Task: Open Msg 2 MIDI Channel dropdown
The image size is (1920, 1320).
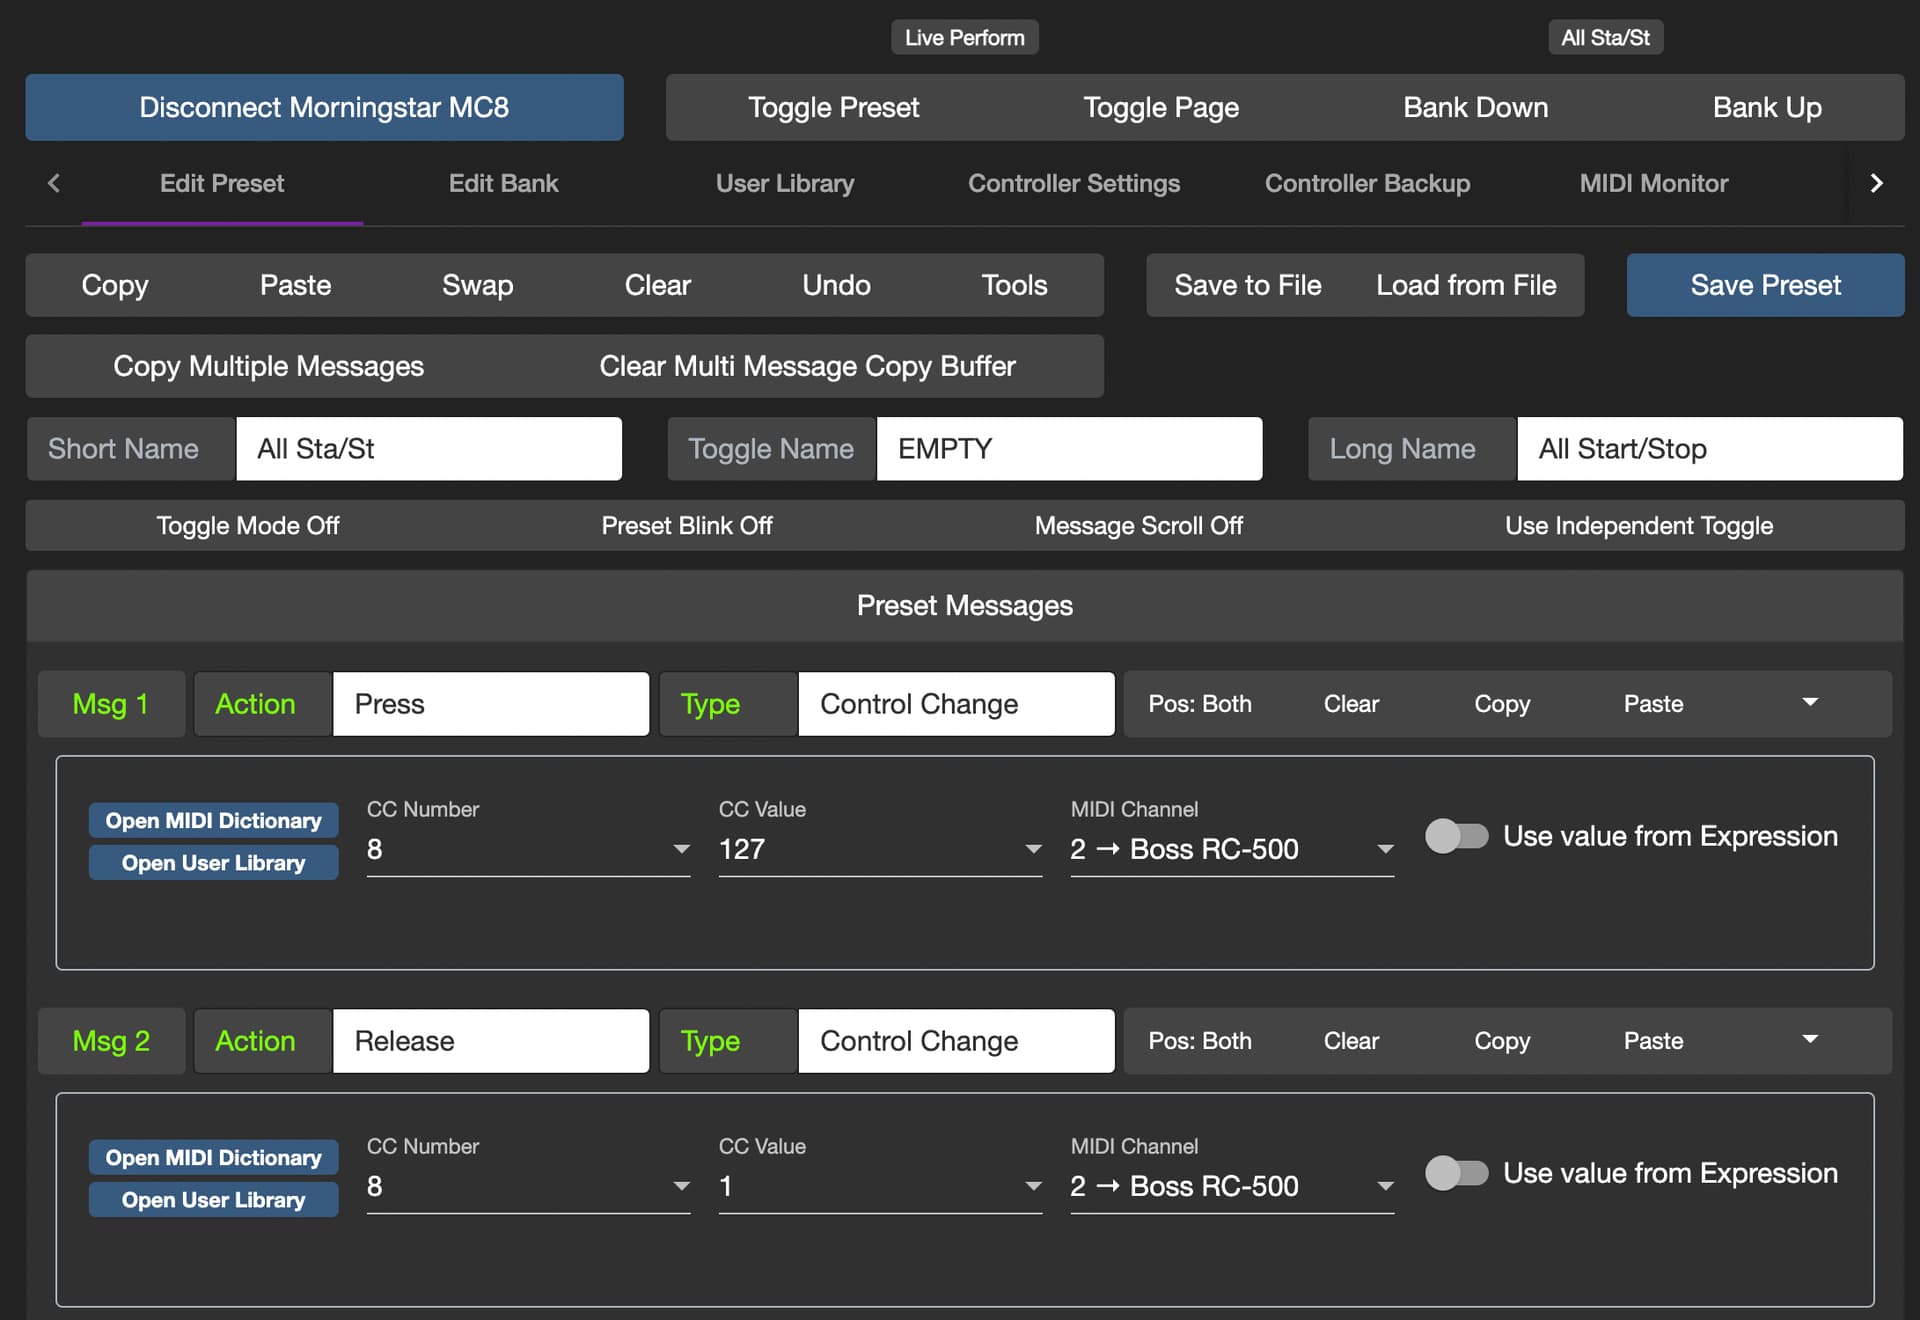Action: tap(1232, 1186)
